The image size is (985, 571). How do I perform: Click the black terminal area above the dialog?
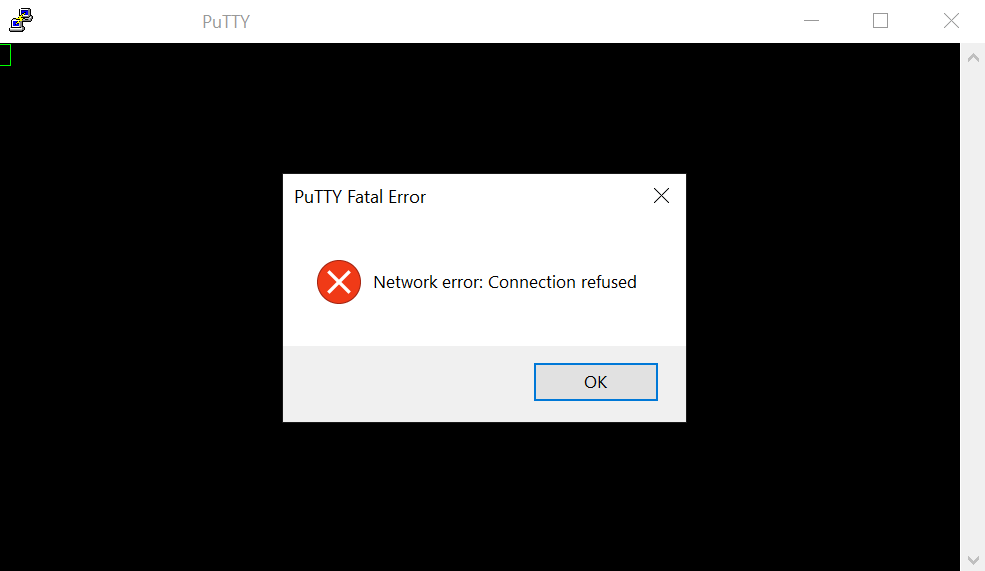pyautogui.click(x=484, y=108)
